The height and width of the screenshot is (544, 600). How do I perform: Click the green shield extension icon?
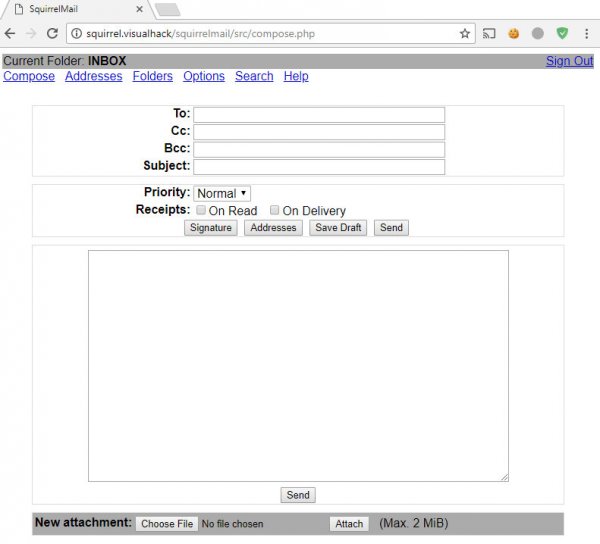point(562,33)
